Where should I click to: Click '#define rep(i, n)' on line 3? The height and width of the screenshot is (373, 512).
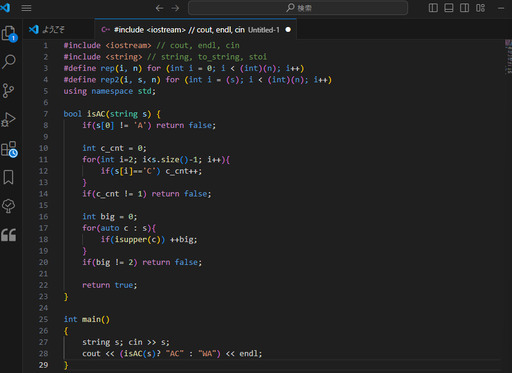pyautogui.click(x=103, y=68)
